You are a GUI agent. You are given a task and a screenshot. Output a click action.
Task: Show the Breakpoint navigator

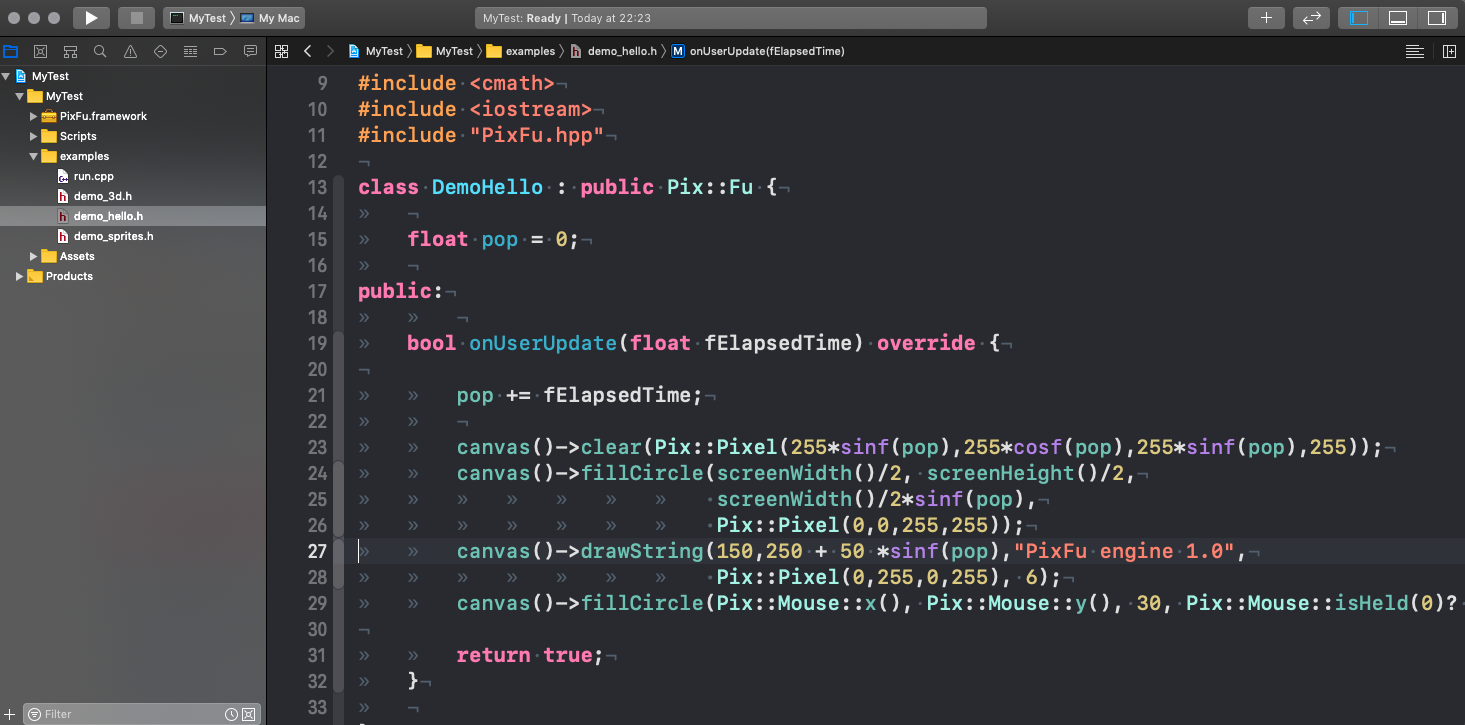[x=220, y=51]
